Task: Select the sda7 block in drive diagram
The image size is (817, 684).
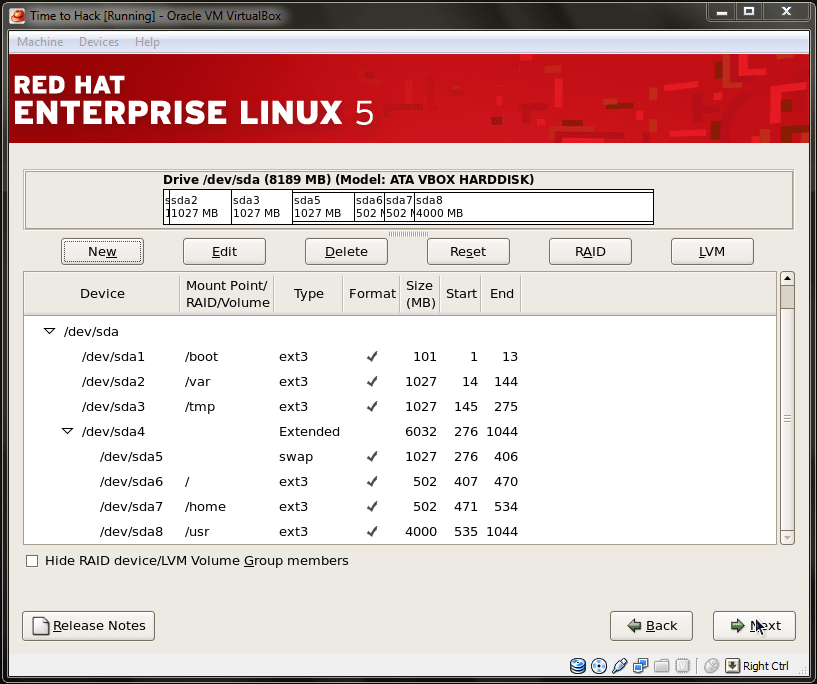Action: pos(400,207)
